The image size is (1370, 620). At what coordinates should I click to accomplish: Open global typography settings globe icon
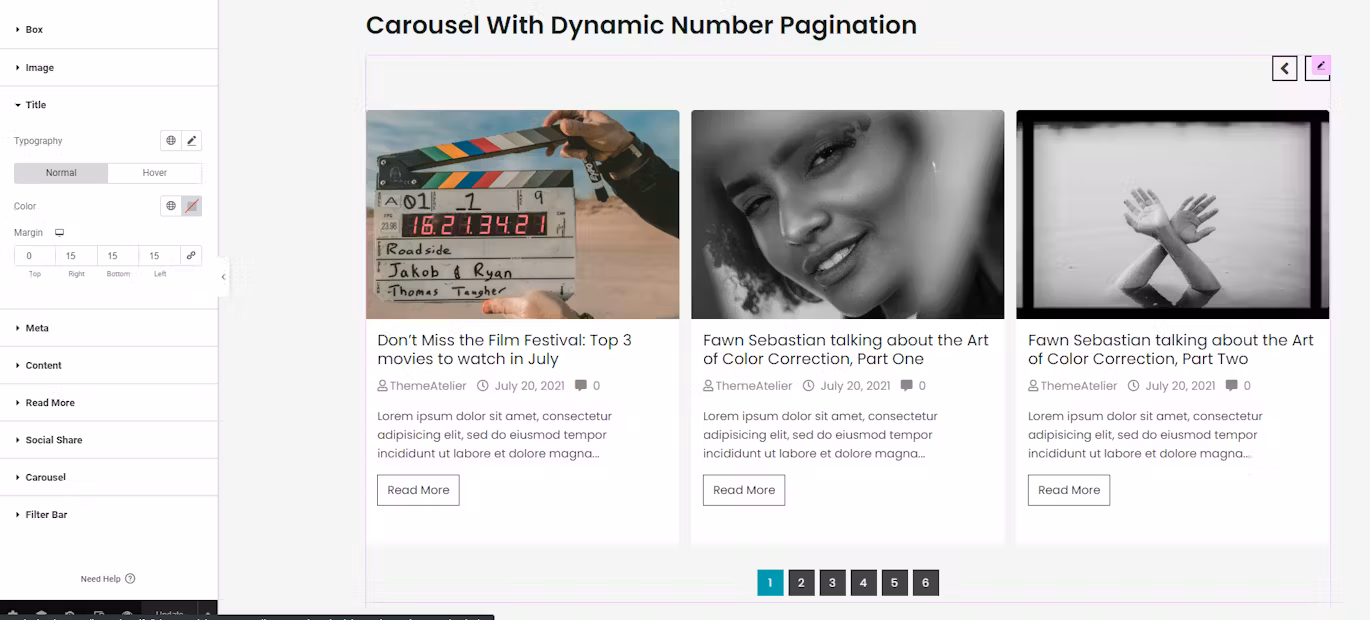[x=171, y=141]
